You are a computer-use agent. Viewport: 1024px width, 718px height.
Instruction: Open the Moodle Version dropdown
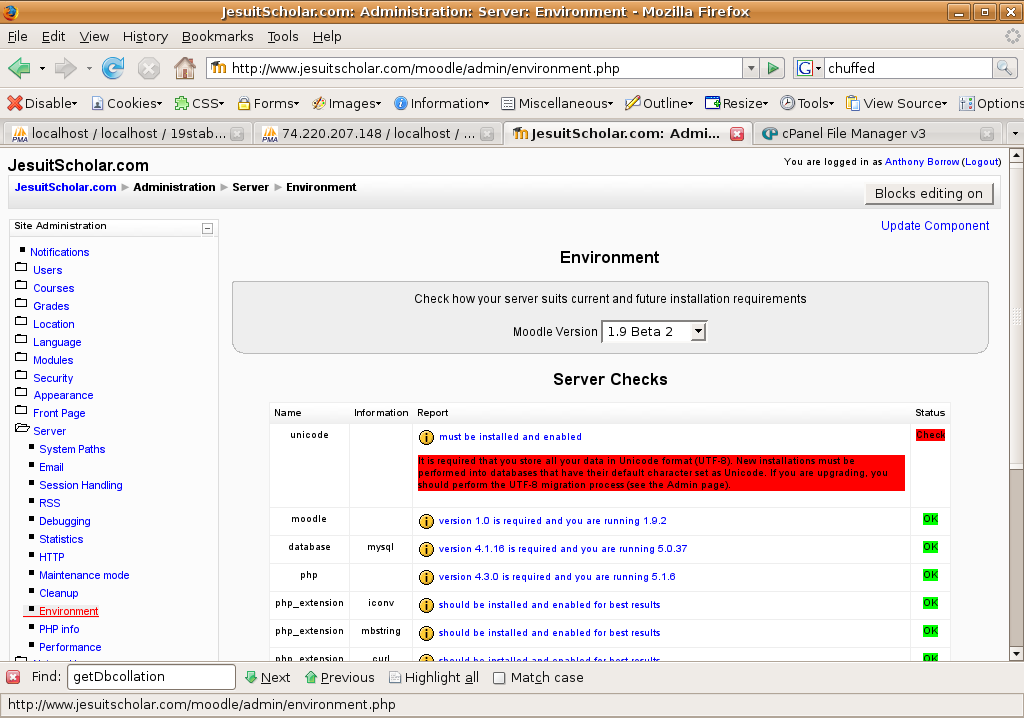click(x=654, y=332)
